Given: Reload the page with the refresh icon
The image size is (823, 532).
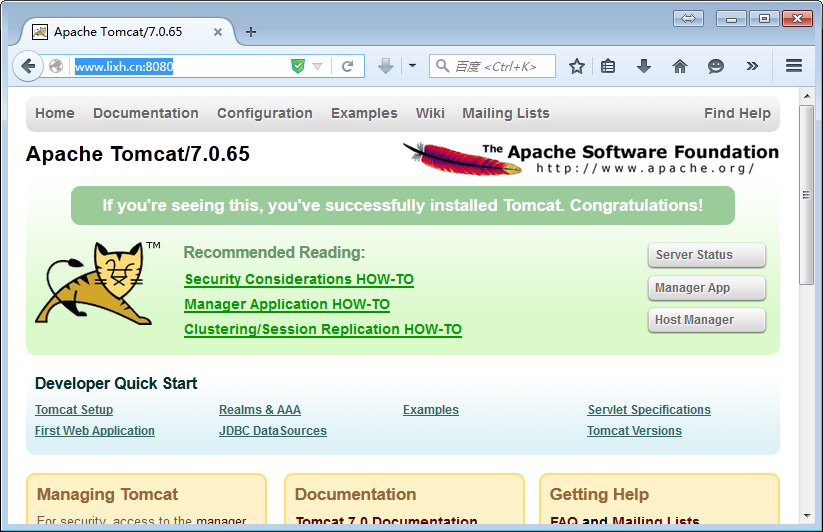Looking at the screenshot, I should click(x=347, y=66).
